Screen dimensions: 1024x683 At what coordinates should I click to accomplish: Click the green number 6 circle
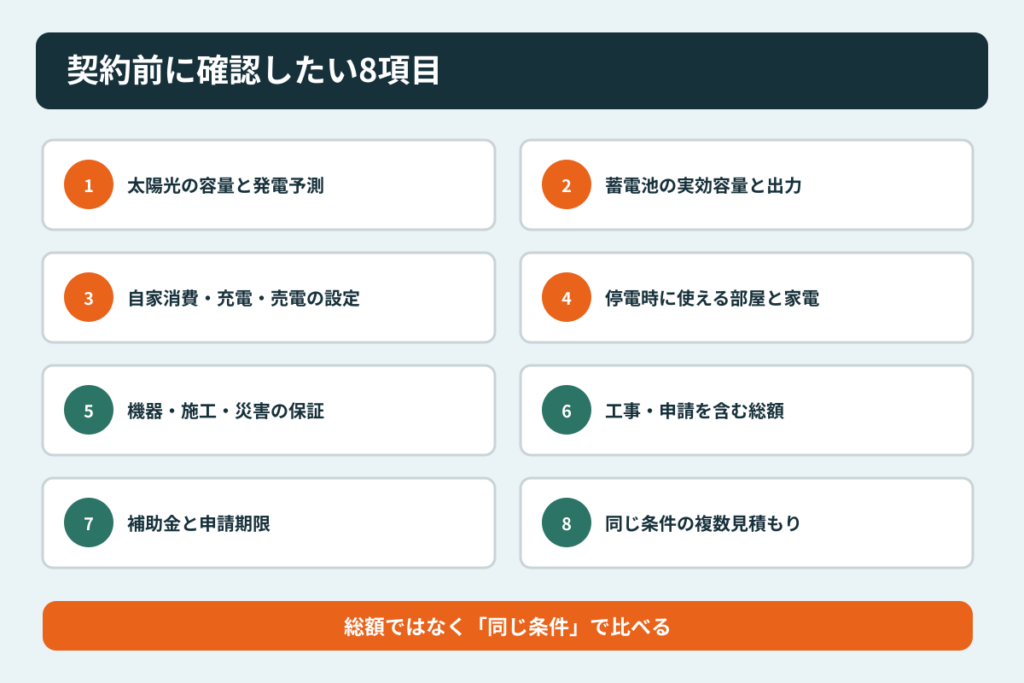click(x=566, y=410)
